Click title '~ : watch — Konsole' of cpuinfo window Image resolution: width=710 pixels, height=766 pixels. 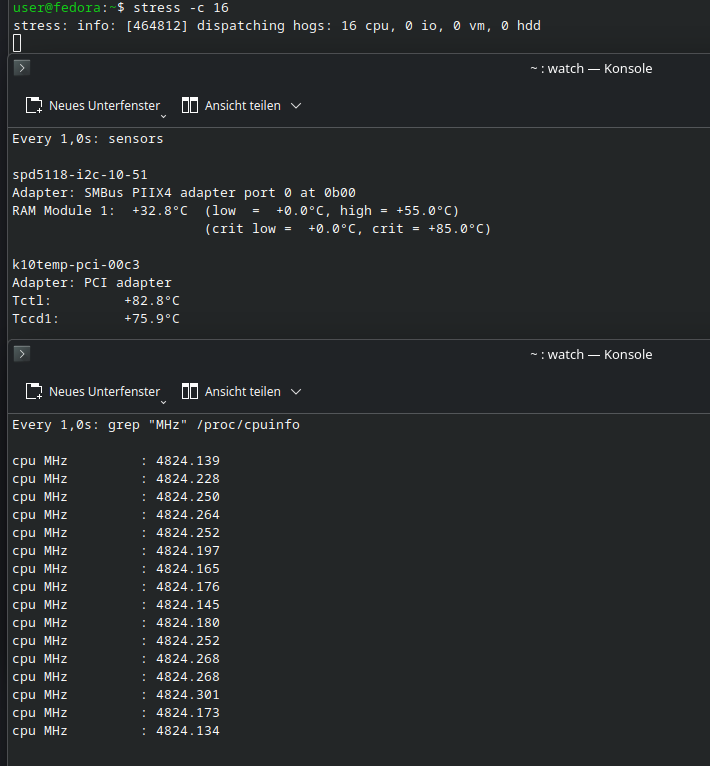(591, 354)
